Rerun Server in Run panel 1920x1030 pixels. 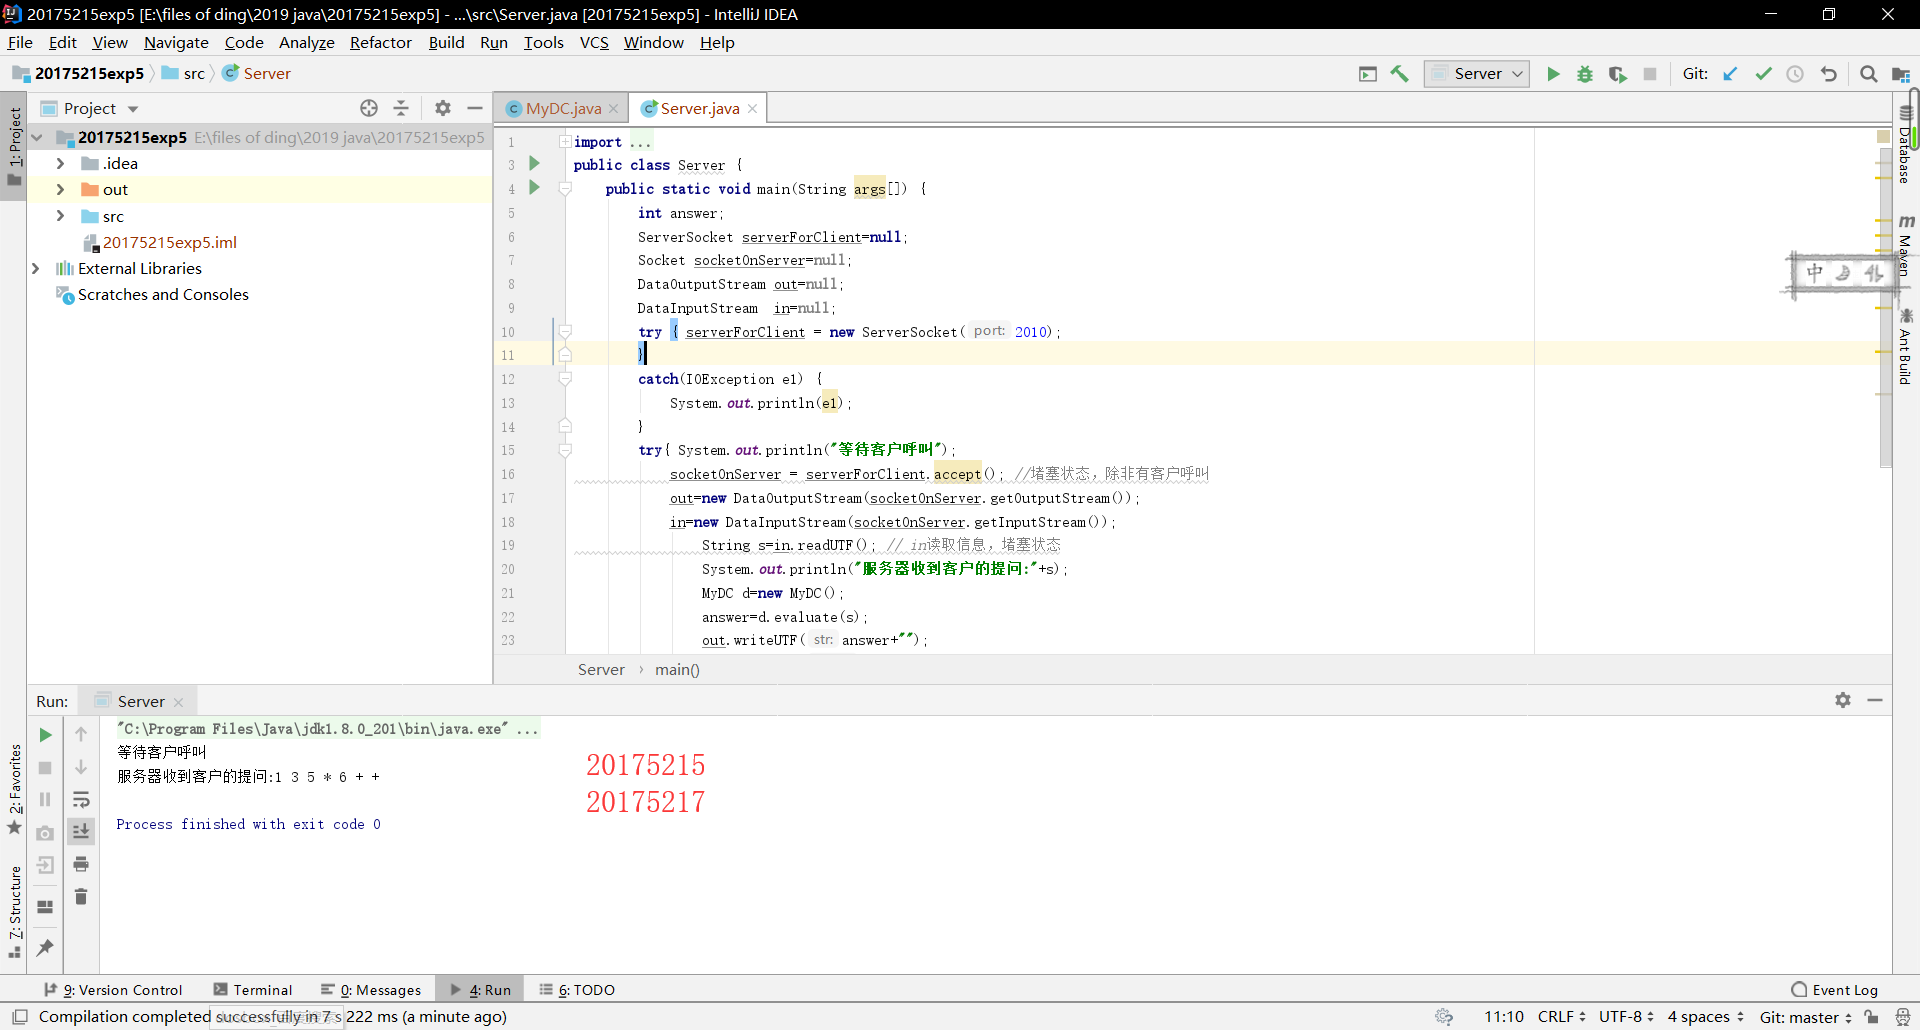[x=45, y=735]
